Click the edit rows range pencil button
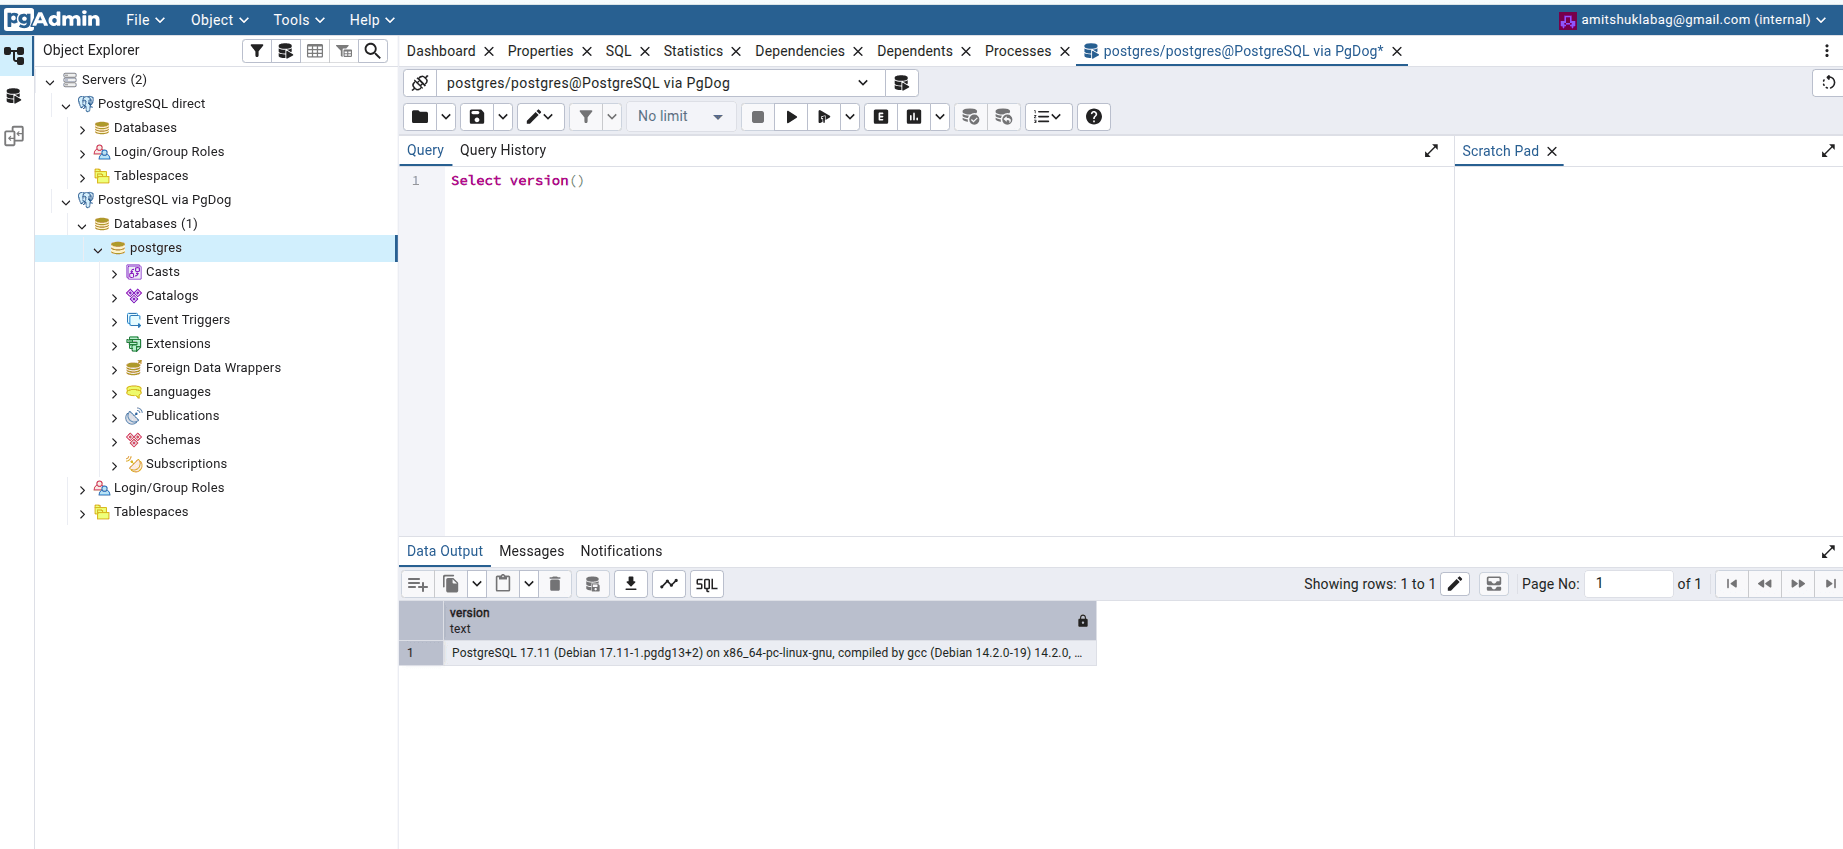Screen dimensions: 1843x849 click(x=1455, y=584)
